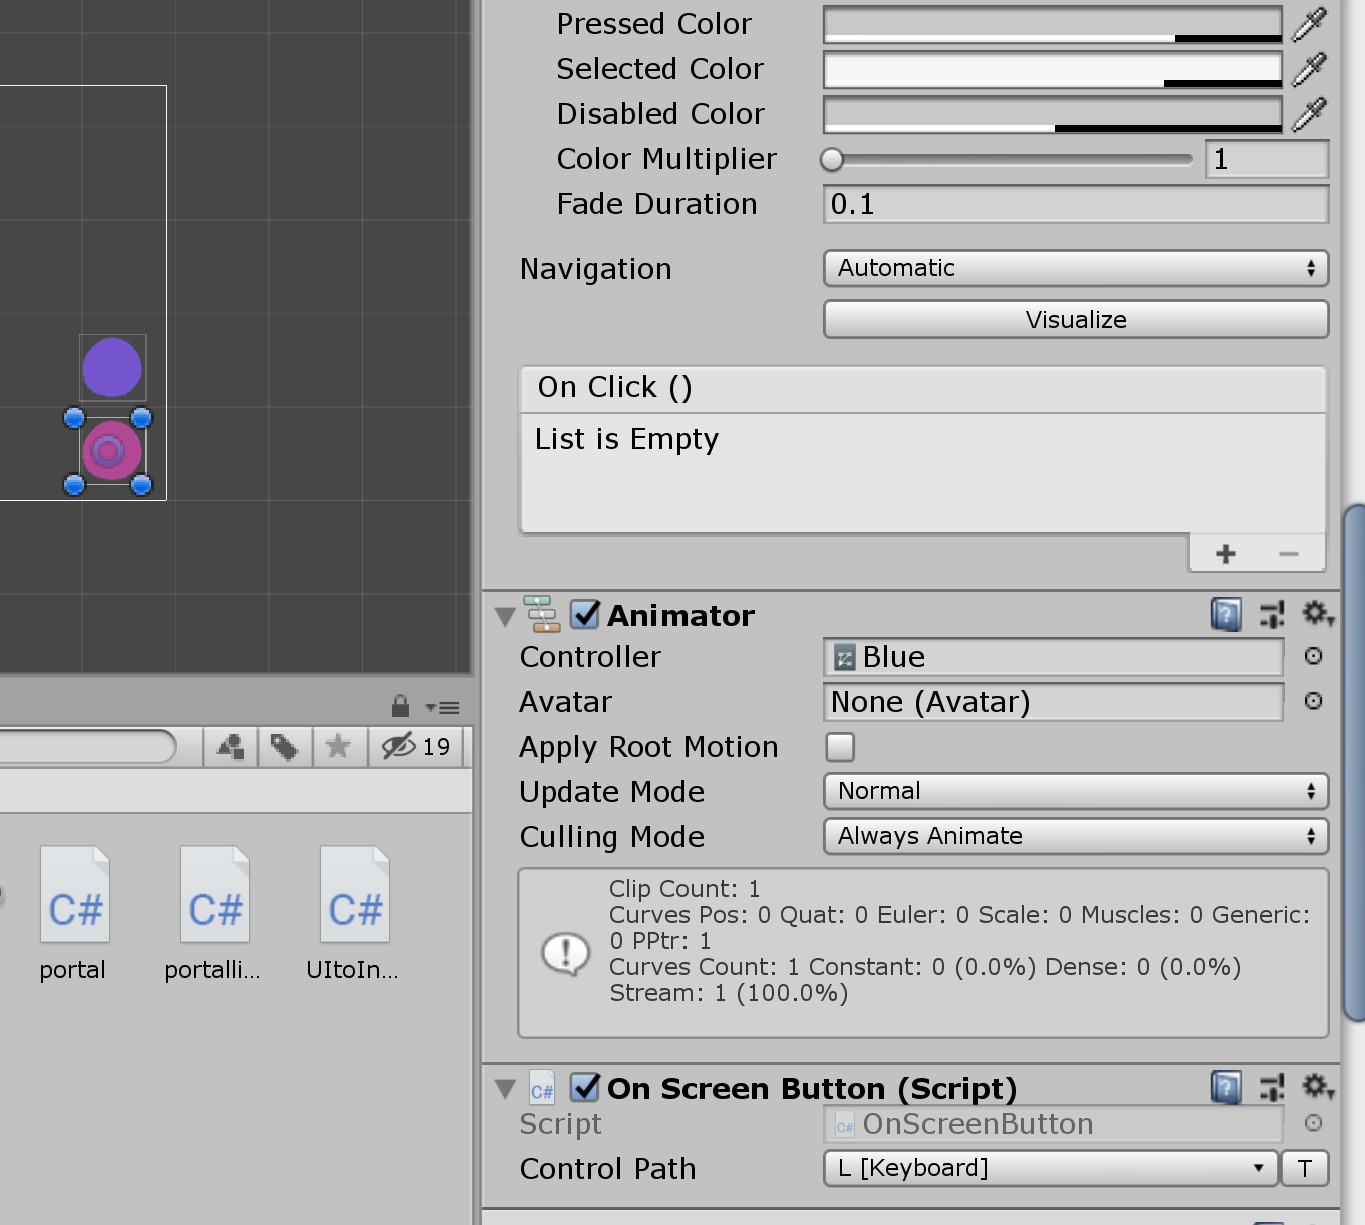Image resolution: width=1365 pixels, height=1225 pixels.
Task: Click the Project panel lock icon
Action: click(x=400, y=706)
